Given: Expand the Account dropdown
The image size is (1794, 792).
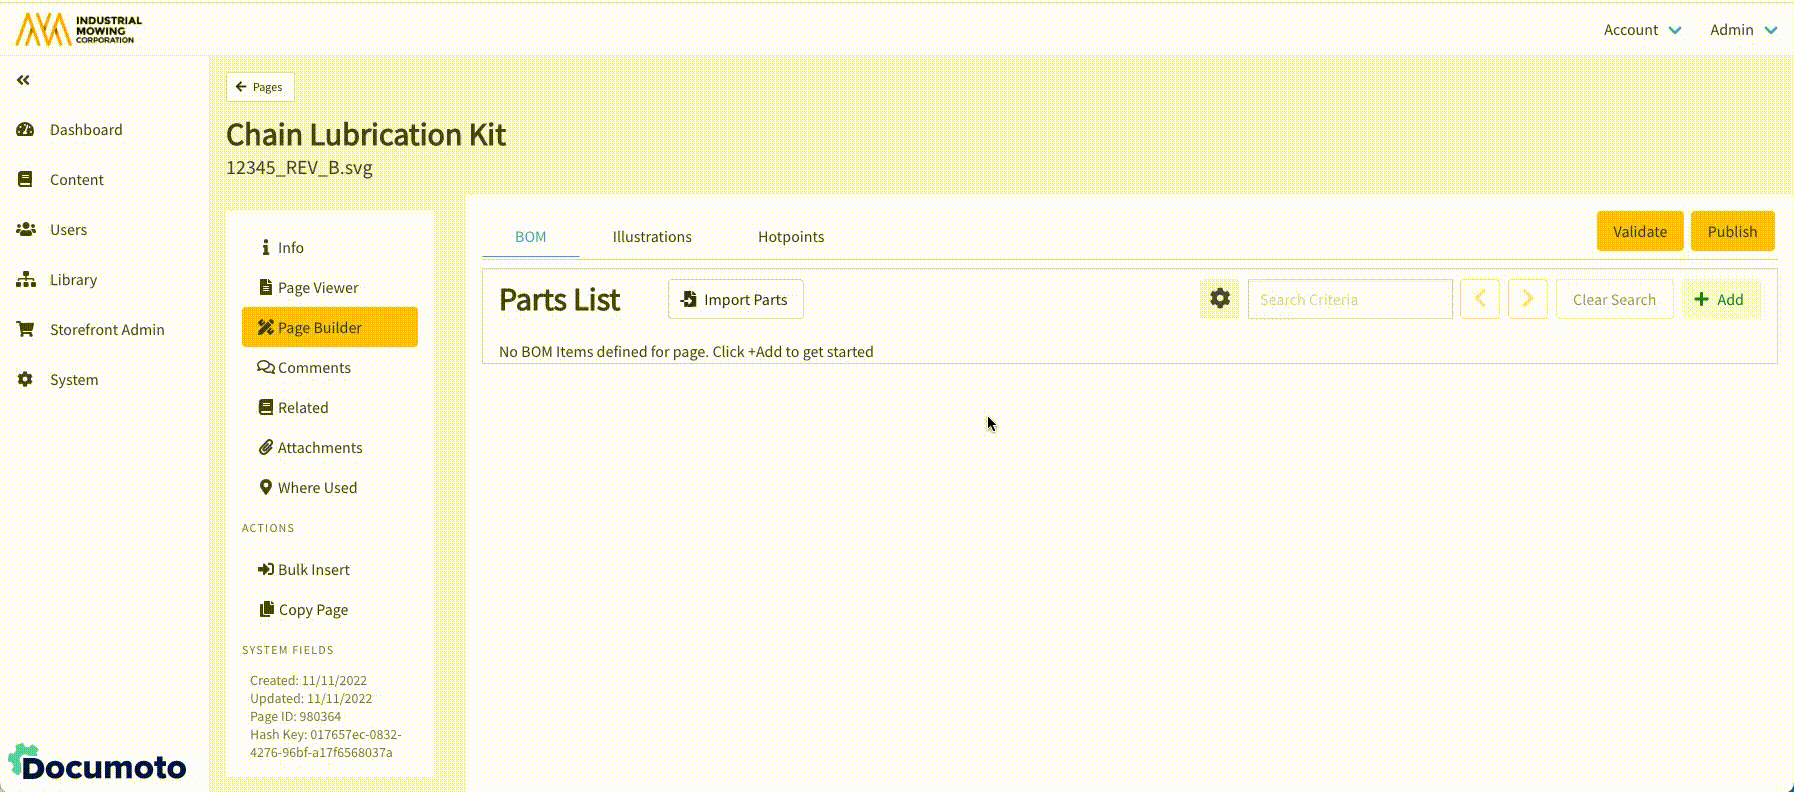Looking at the screenshot, I should click(x=1641, y=30).
